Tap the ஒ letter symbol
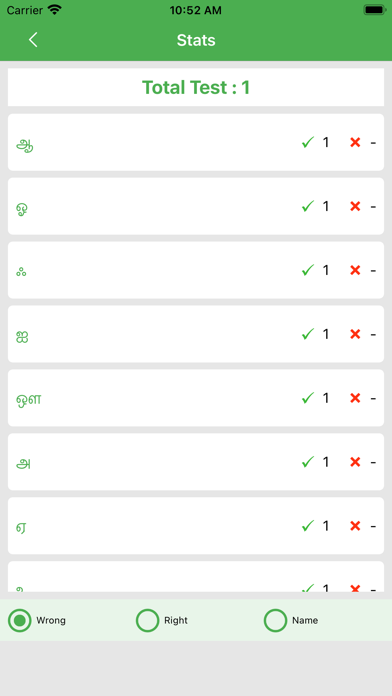Screen dimensions: 392x696 coord(22,209)
